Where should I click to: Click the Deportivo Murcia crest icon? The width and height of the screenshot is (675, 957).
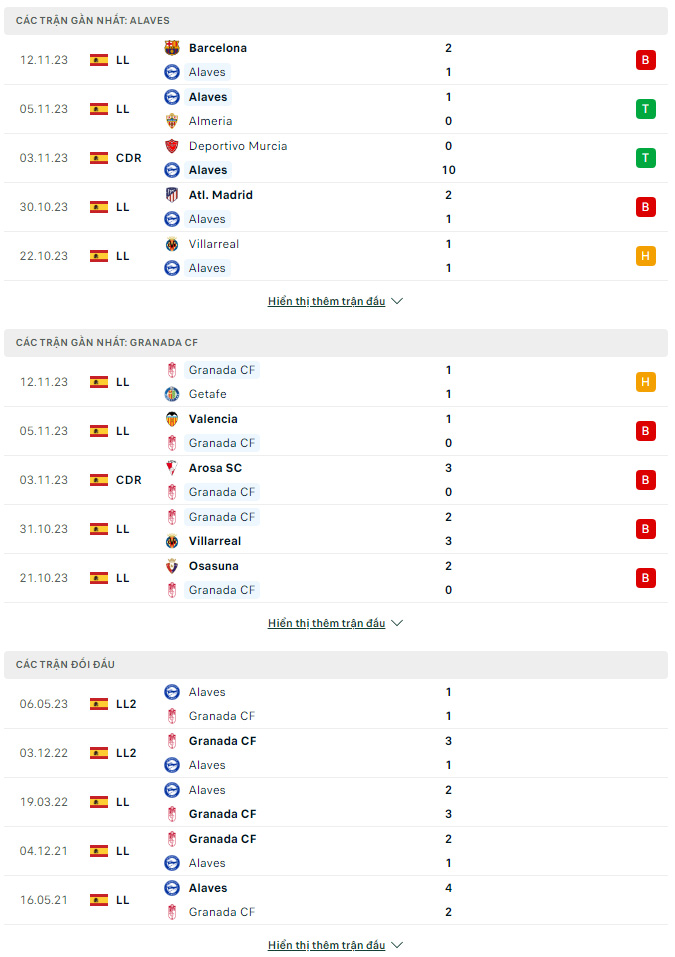pyautogui.click(x=172, y=146)
